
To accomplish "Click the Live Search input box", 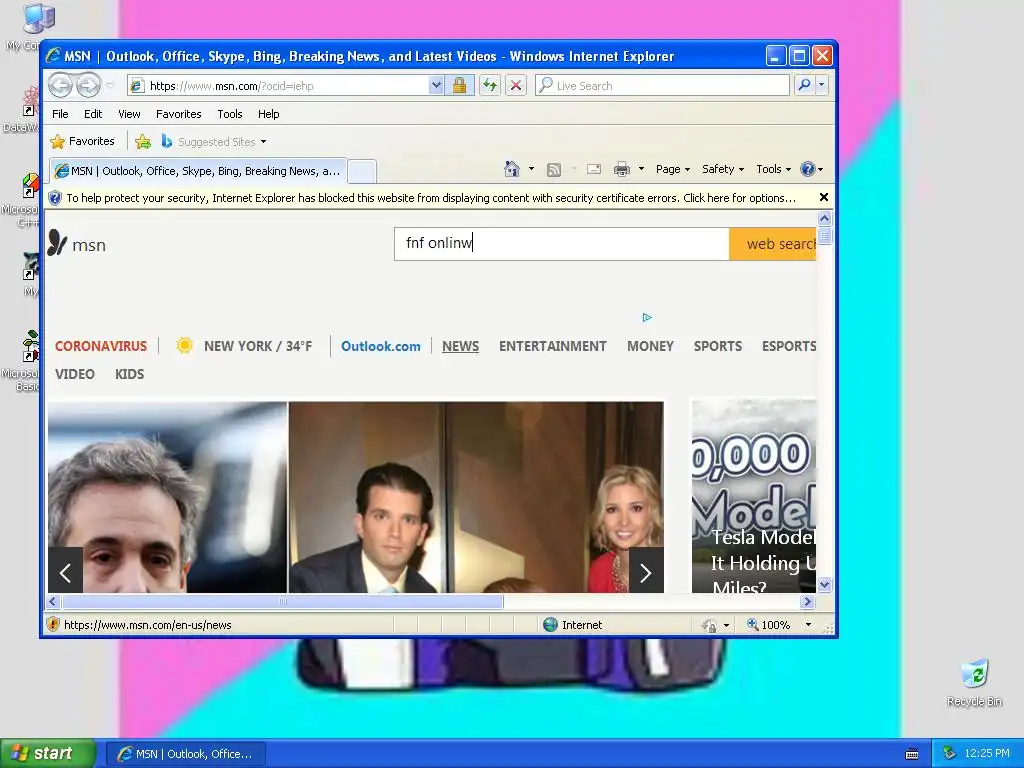I will click(662, 86).
